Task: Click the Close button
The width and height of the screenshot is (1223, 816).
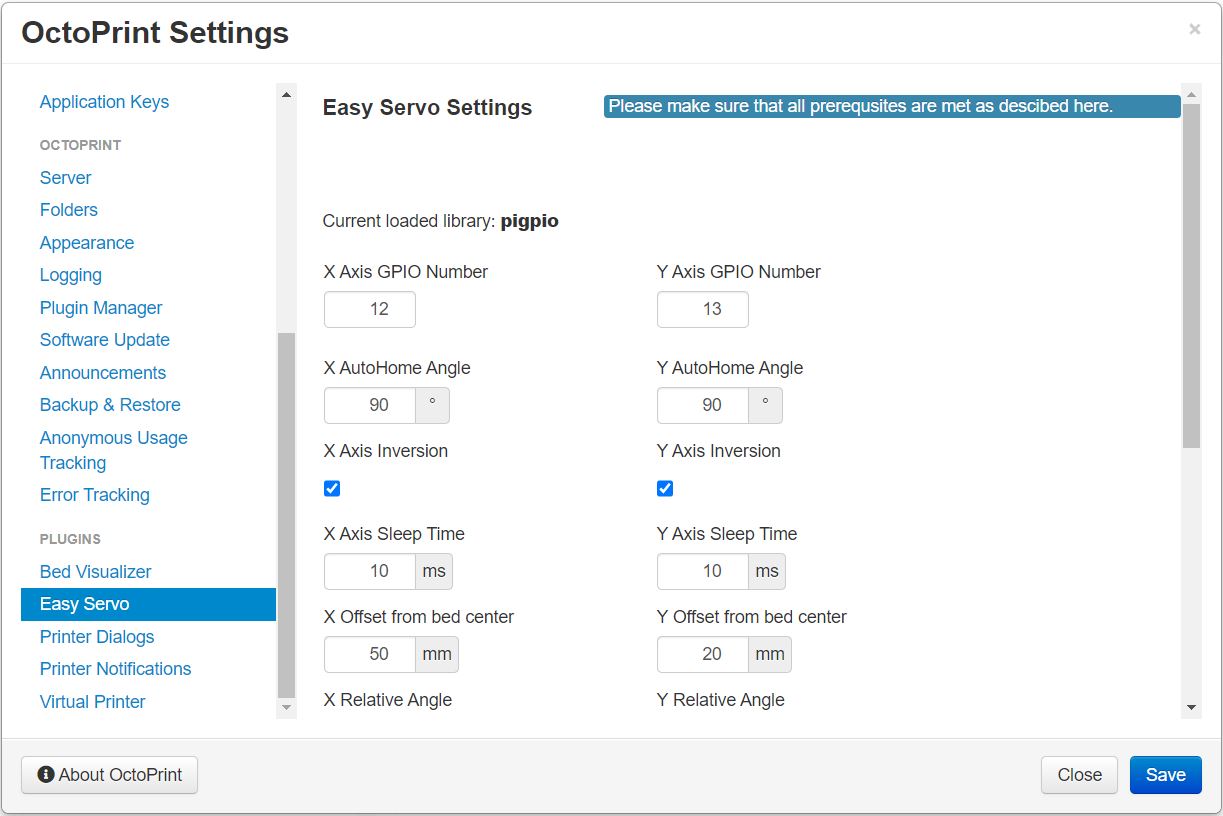Action: pyautogui.click(x=1080, y=775)
